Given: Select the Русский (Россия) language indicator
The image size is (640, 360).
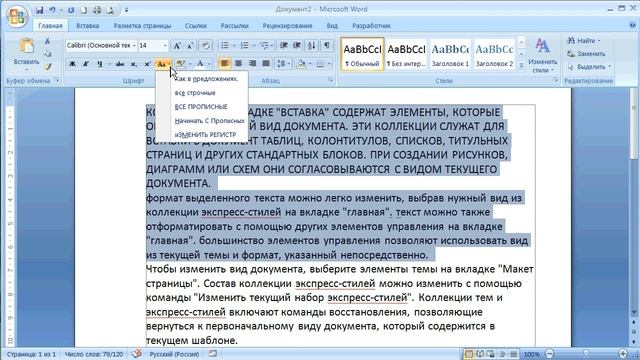Looking at the screenshot, I should (x=174, y=354).
